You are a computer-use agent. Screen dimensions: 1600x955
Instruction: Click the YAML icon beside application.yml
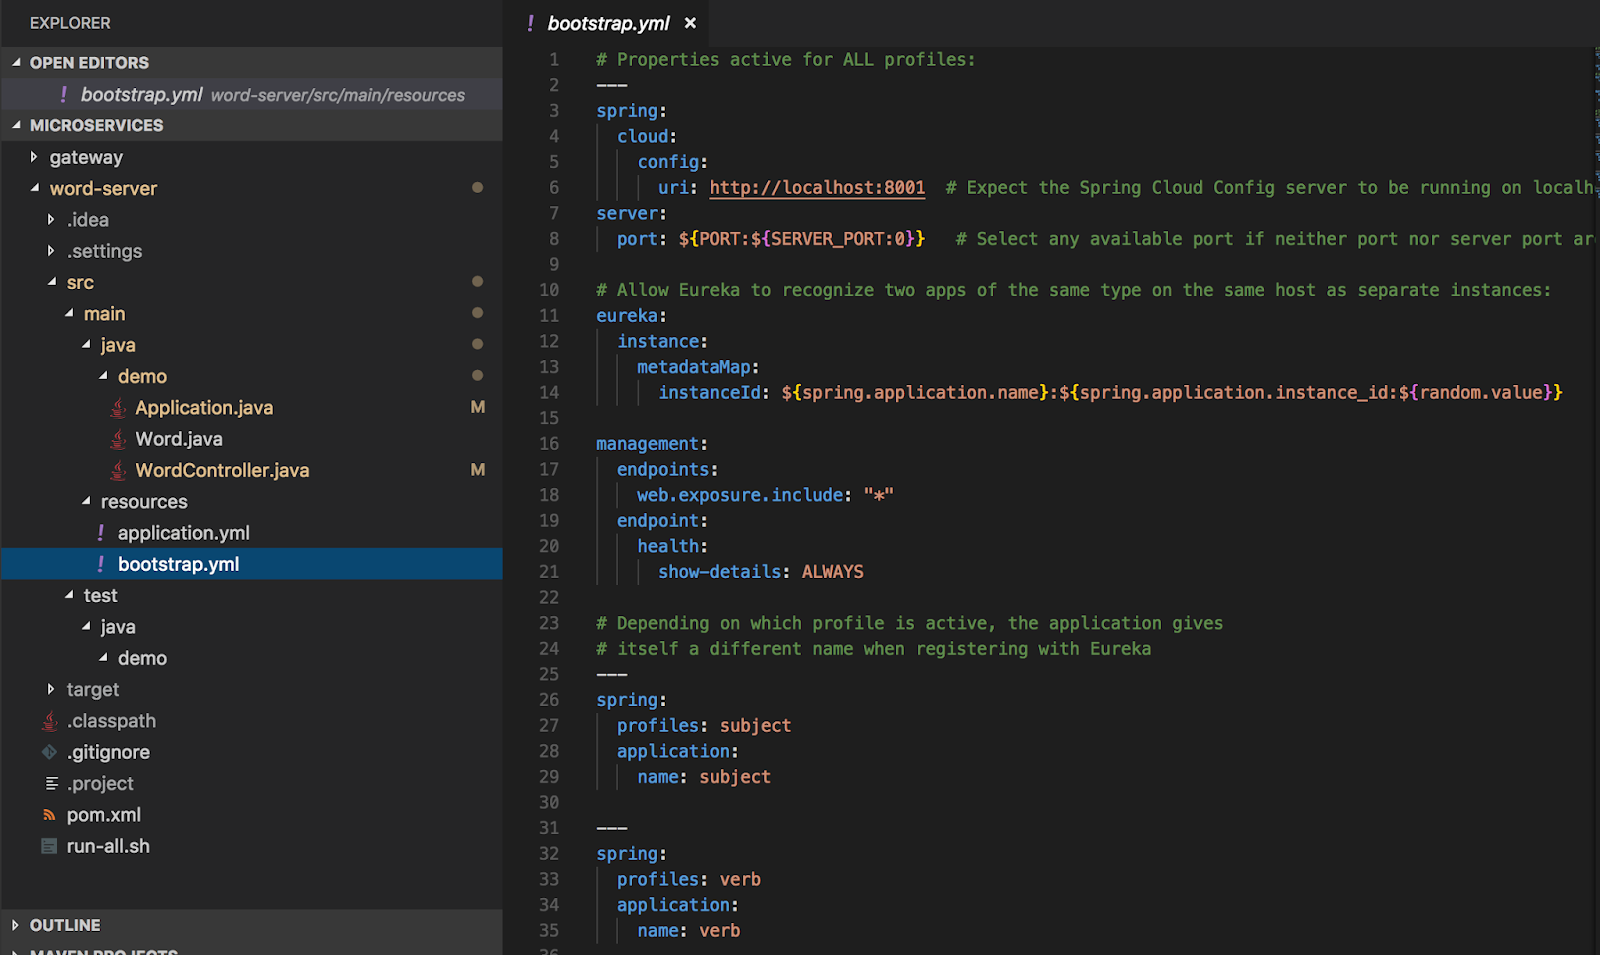coord(101,533)
